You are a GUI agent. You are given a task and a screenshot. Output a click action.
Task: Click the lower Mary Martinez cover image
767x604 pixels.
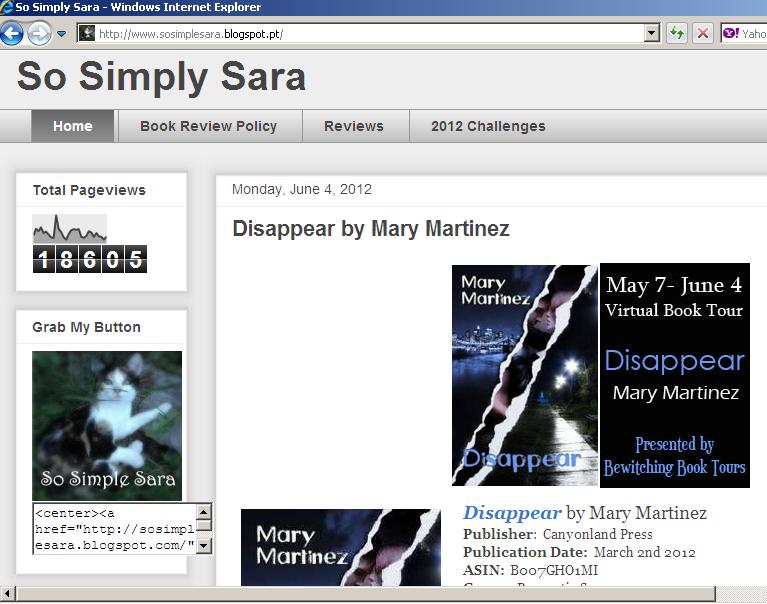coord(341,547)
